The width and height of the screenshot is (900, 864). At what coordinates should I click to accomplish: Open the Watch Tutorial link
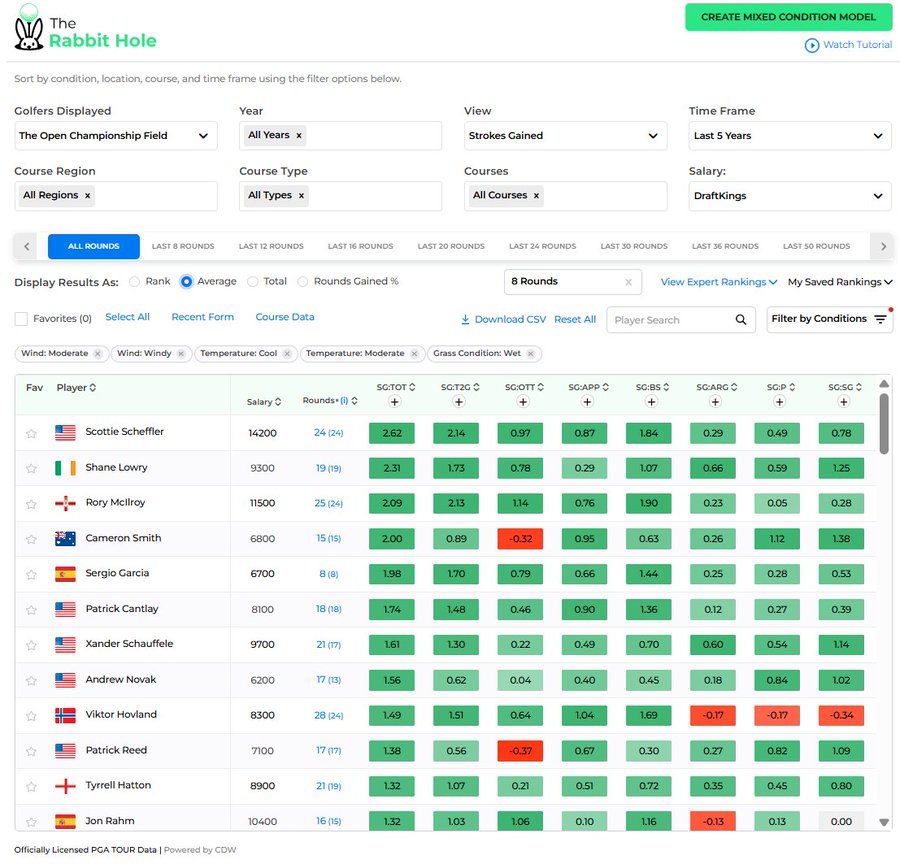pyautogui.click(x=848, y=45)
